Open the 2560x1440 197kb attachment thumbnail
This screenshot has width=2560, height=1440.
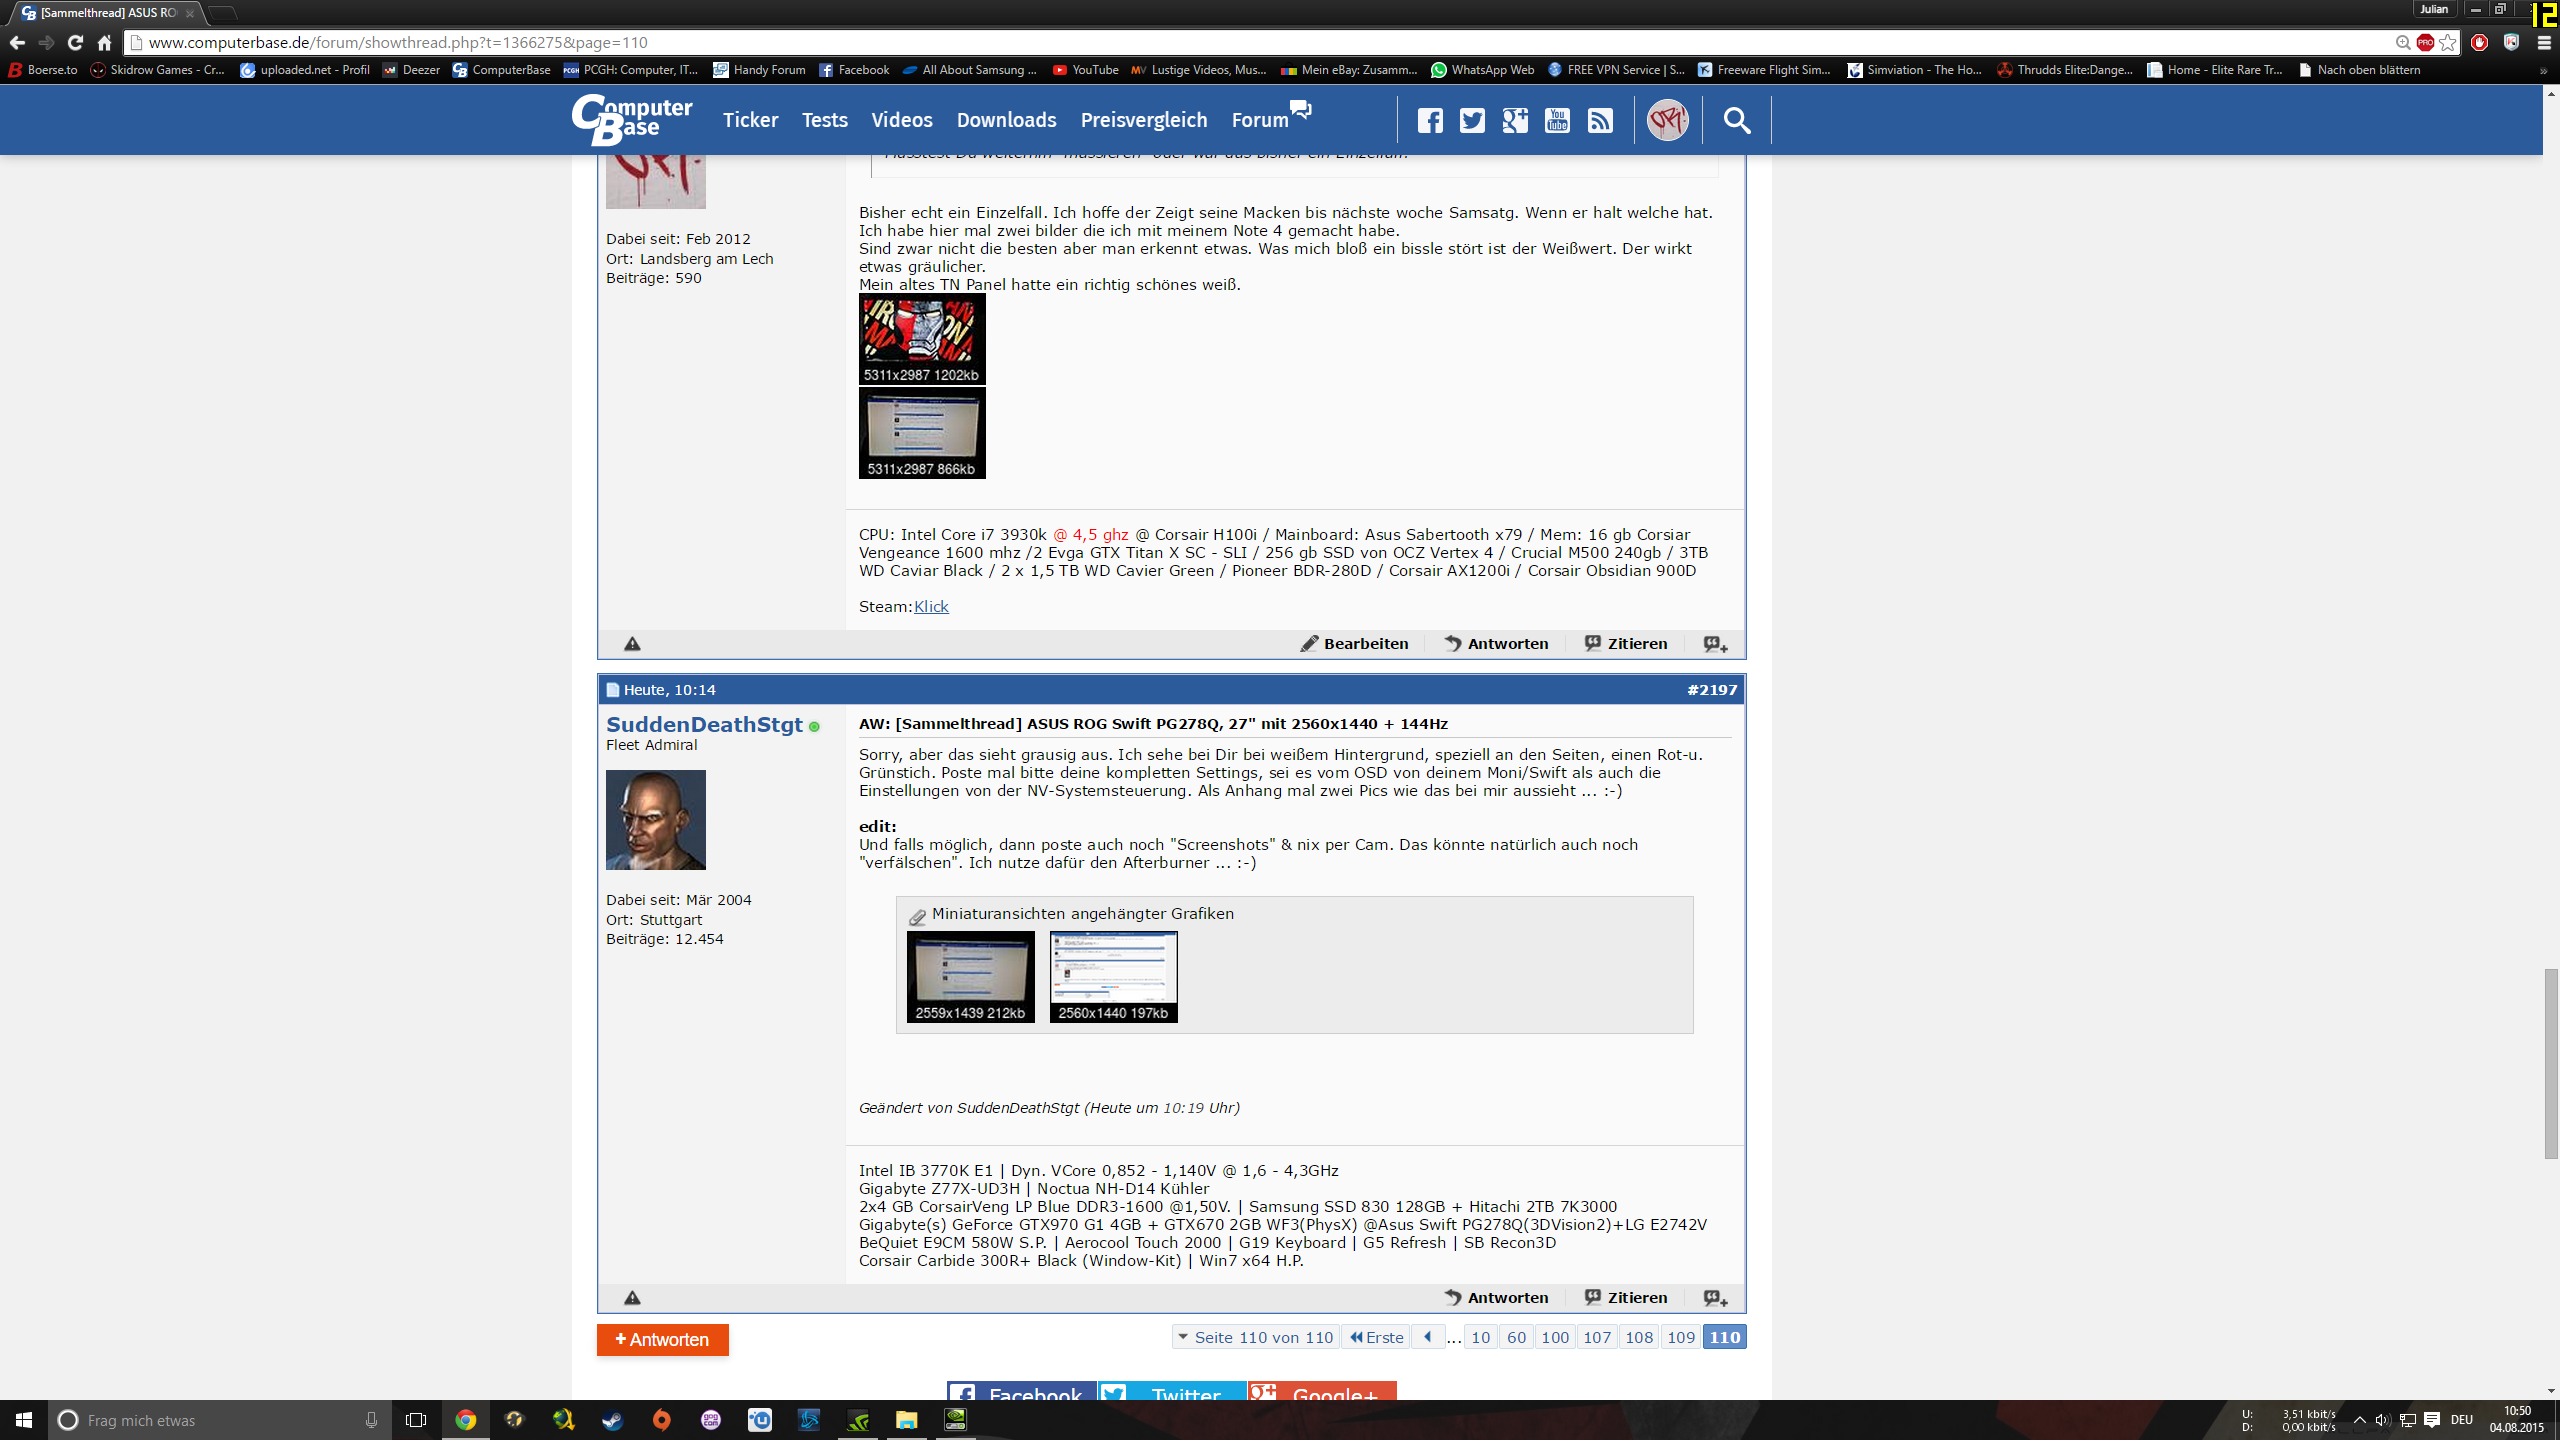coord(1113,976)
